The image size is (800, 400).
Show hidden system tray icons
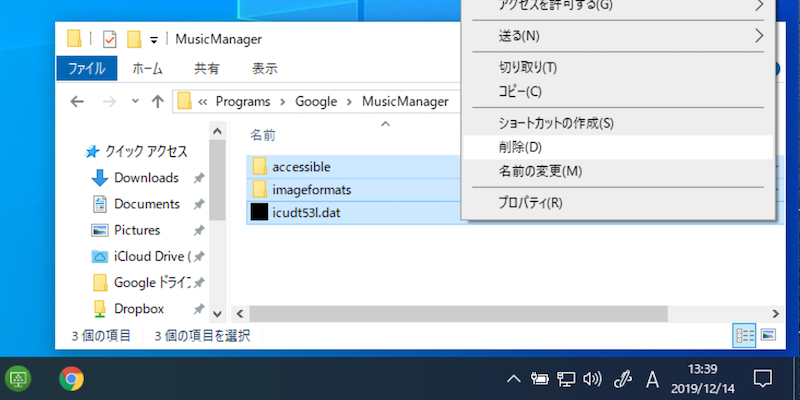[x=513, y=379]
